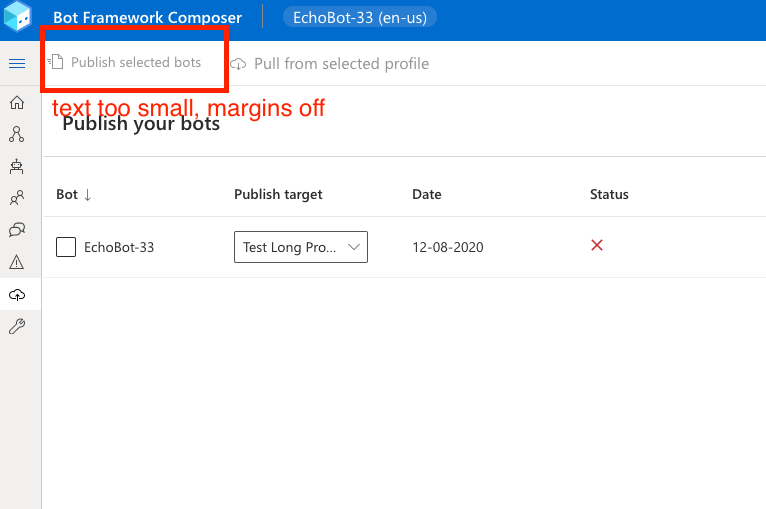Check the EchoBot-33 checkbox
The height and width of the screenshot is (509, 766).
tap(66, 247)
